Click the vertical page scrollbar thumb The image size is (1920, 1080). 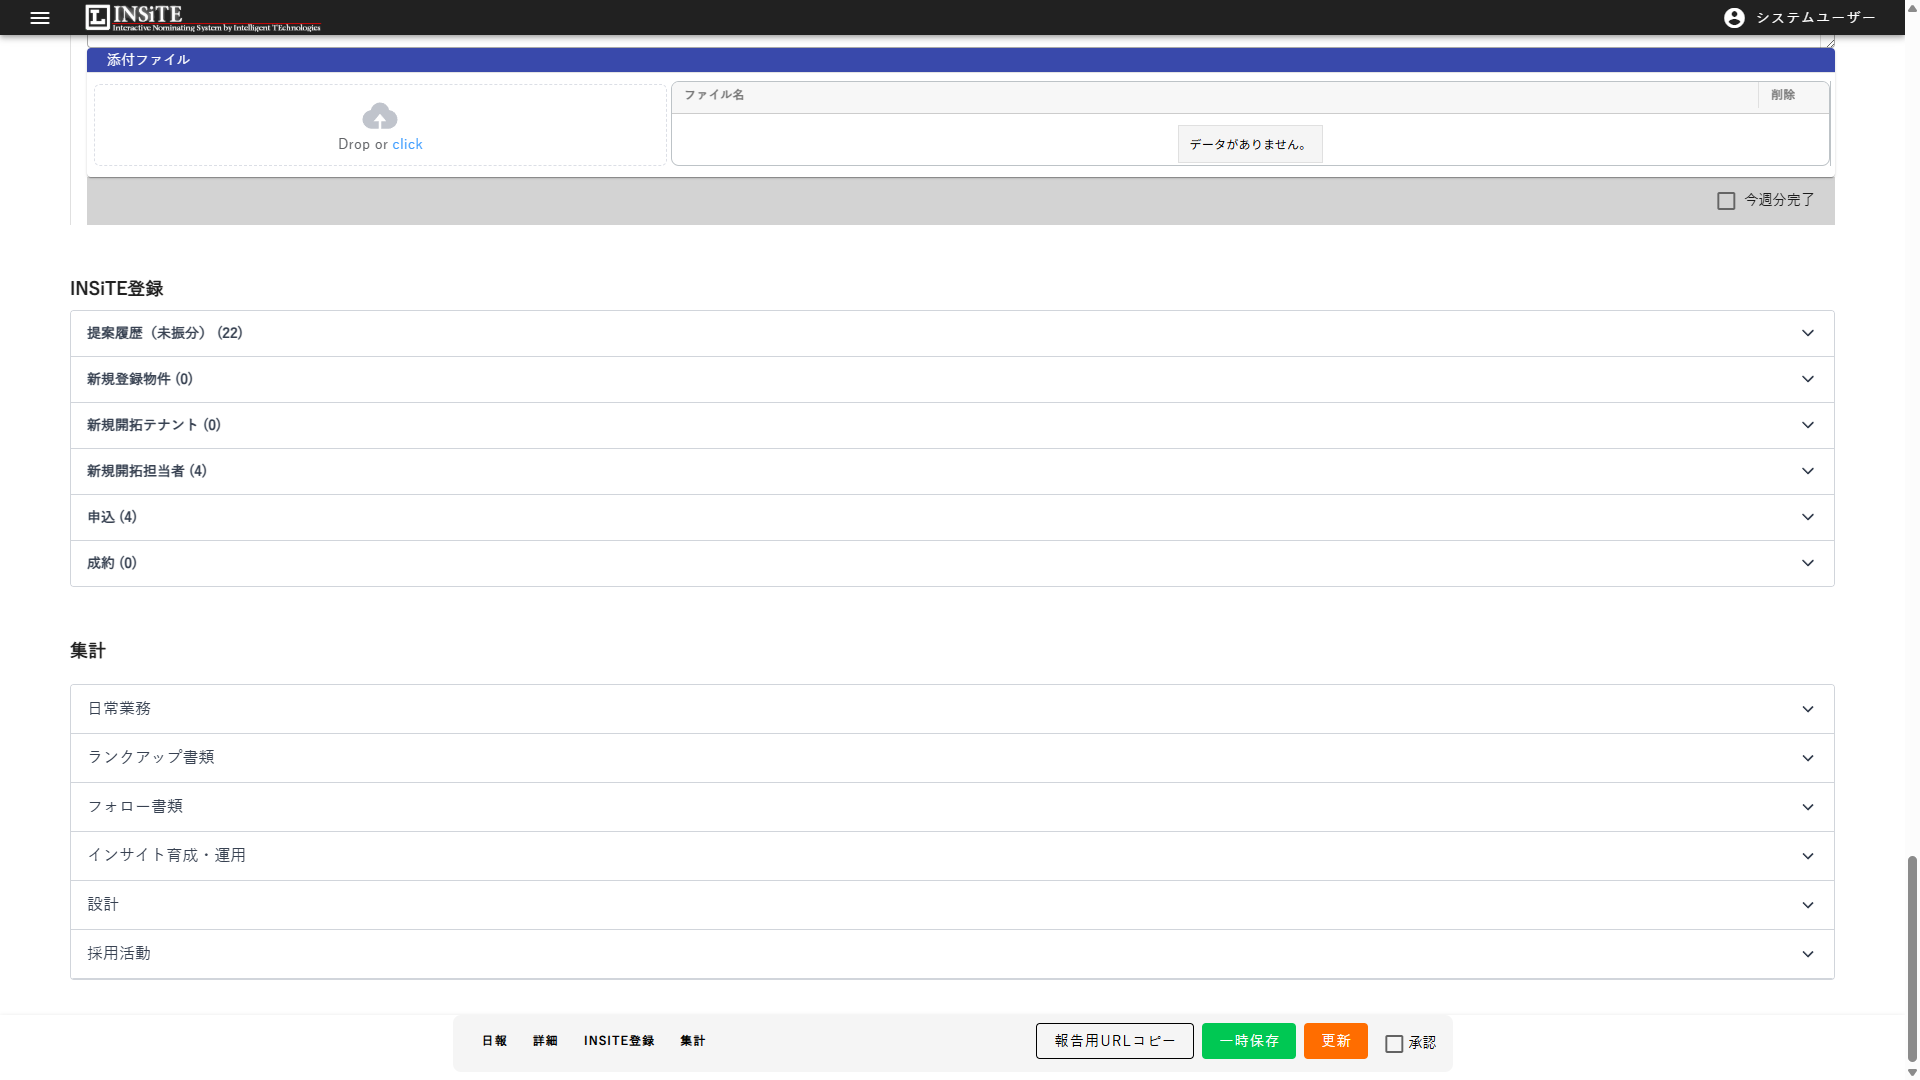click(x=1912, y=958)
